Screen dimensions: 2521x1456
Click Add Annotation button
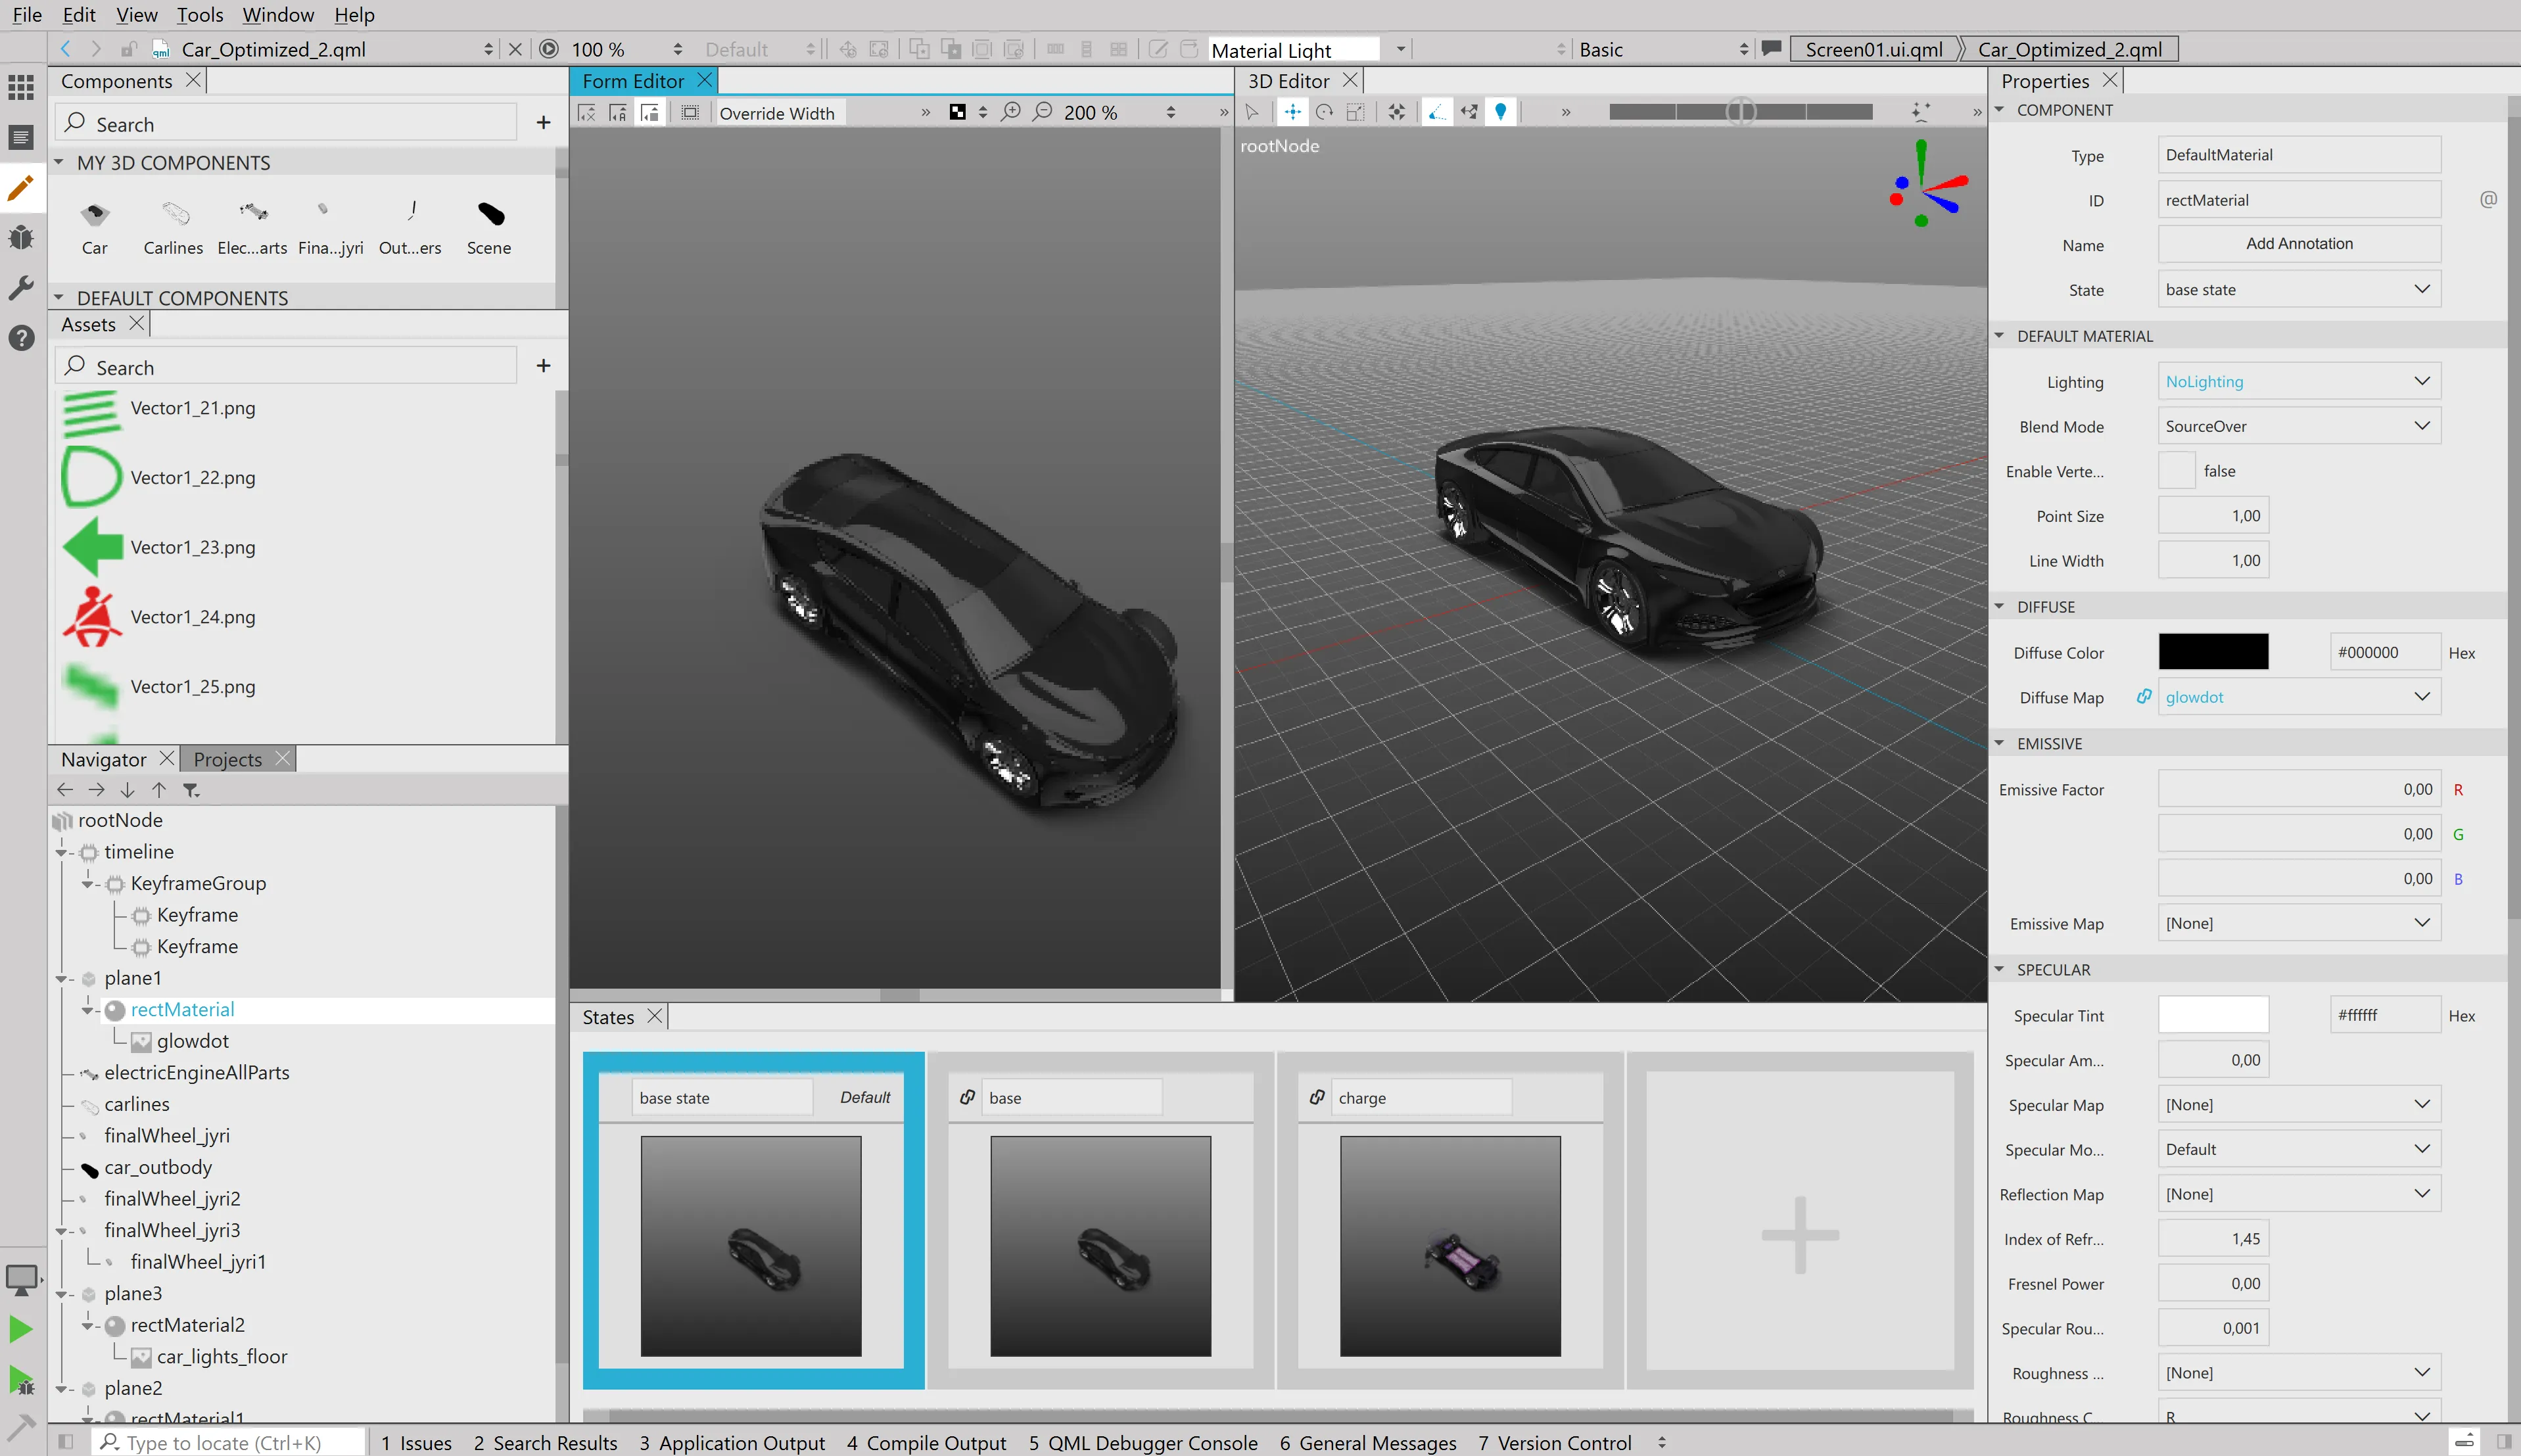tap(2298, 244)
